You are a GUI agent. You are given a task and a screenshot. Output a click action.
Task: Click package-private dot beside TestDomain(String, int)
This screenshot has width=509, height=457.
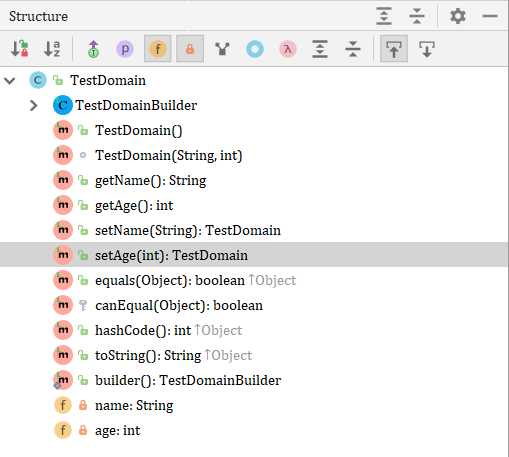(83, 155)
